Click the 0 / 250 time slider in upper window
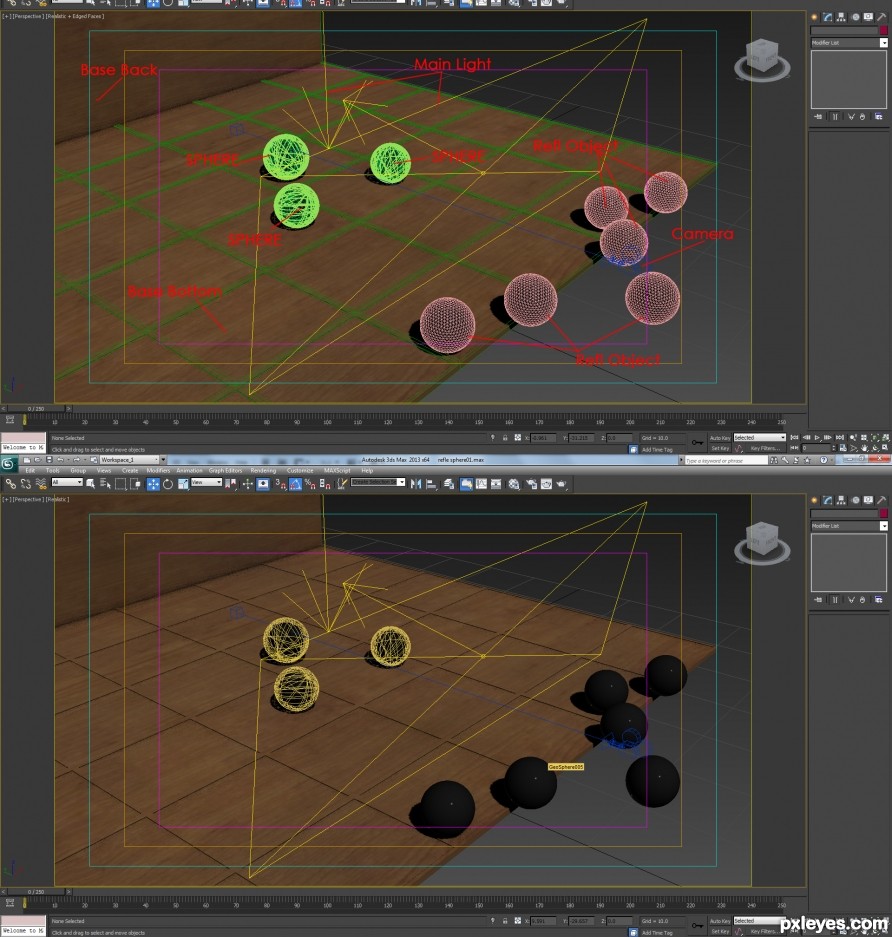 tap(36, 409)
